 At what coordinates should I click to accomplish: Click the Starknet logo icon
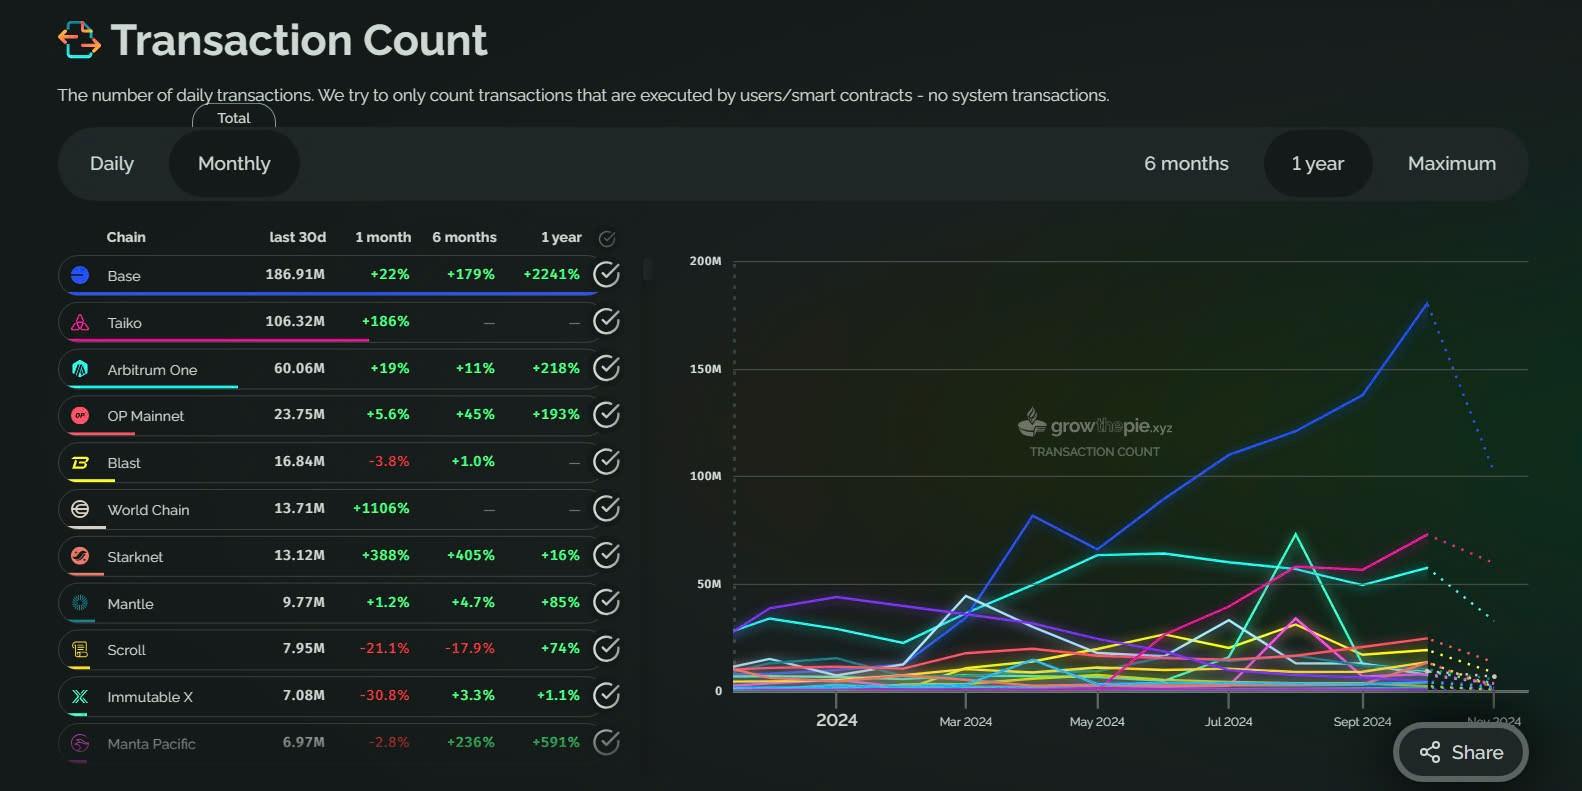click(80, 556)
